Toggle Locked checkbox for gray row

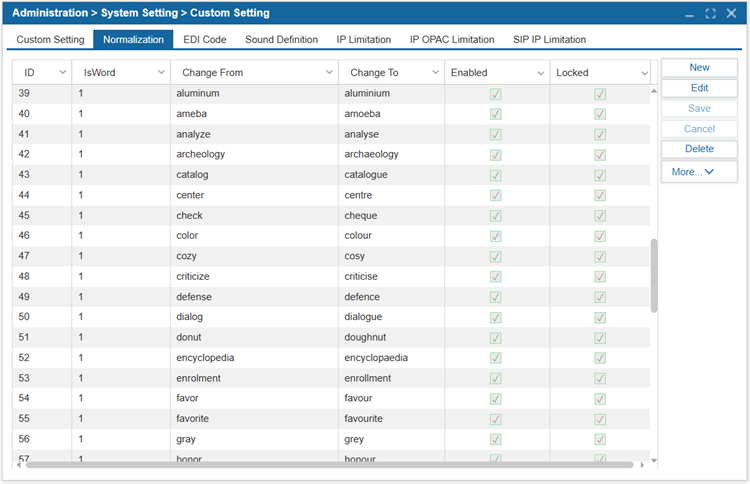click(600, 439)
